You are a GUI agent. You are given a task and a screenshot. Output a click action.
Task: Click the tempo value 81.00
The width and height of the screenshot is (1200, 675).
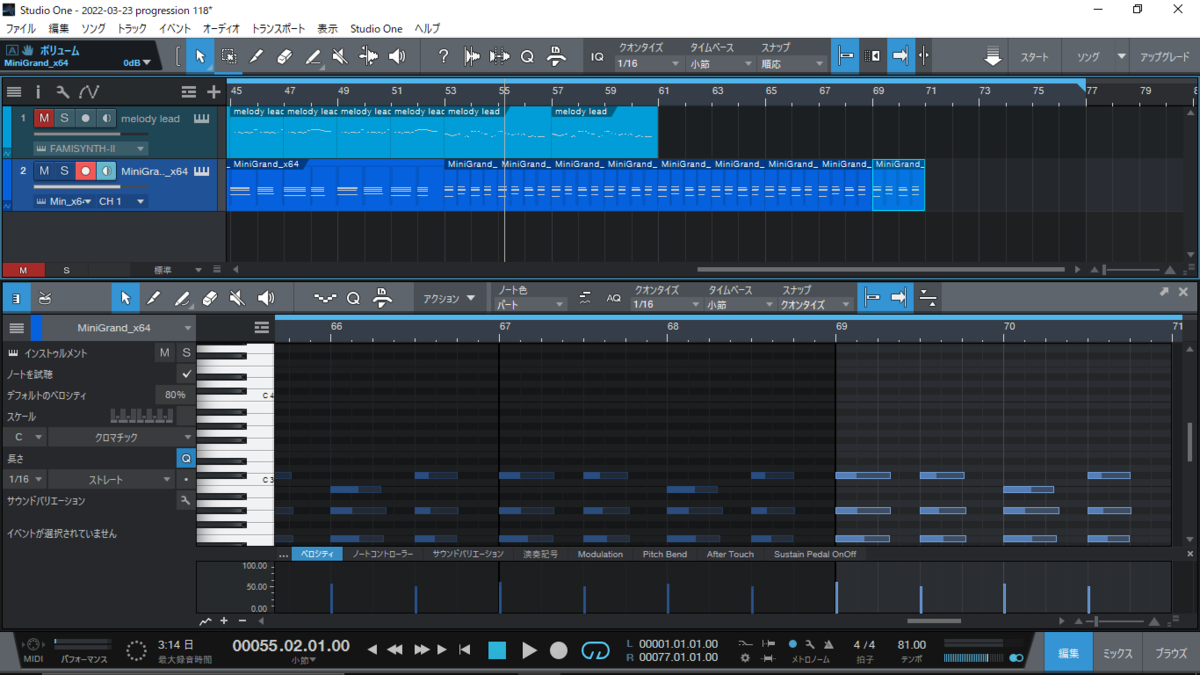pos(911,645)
